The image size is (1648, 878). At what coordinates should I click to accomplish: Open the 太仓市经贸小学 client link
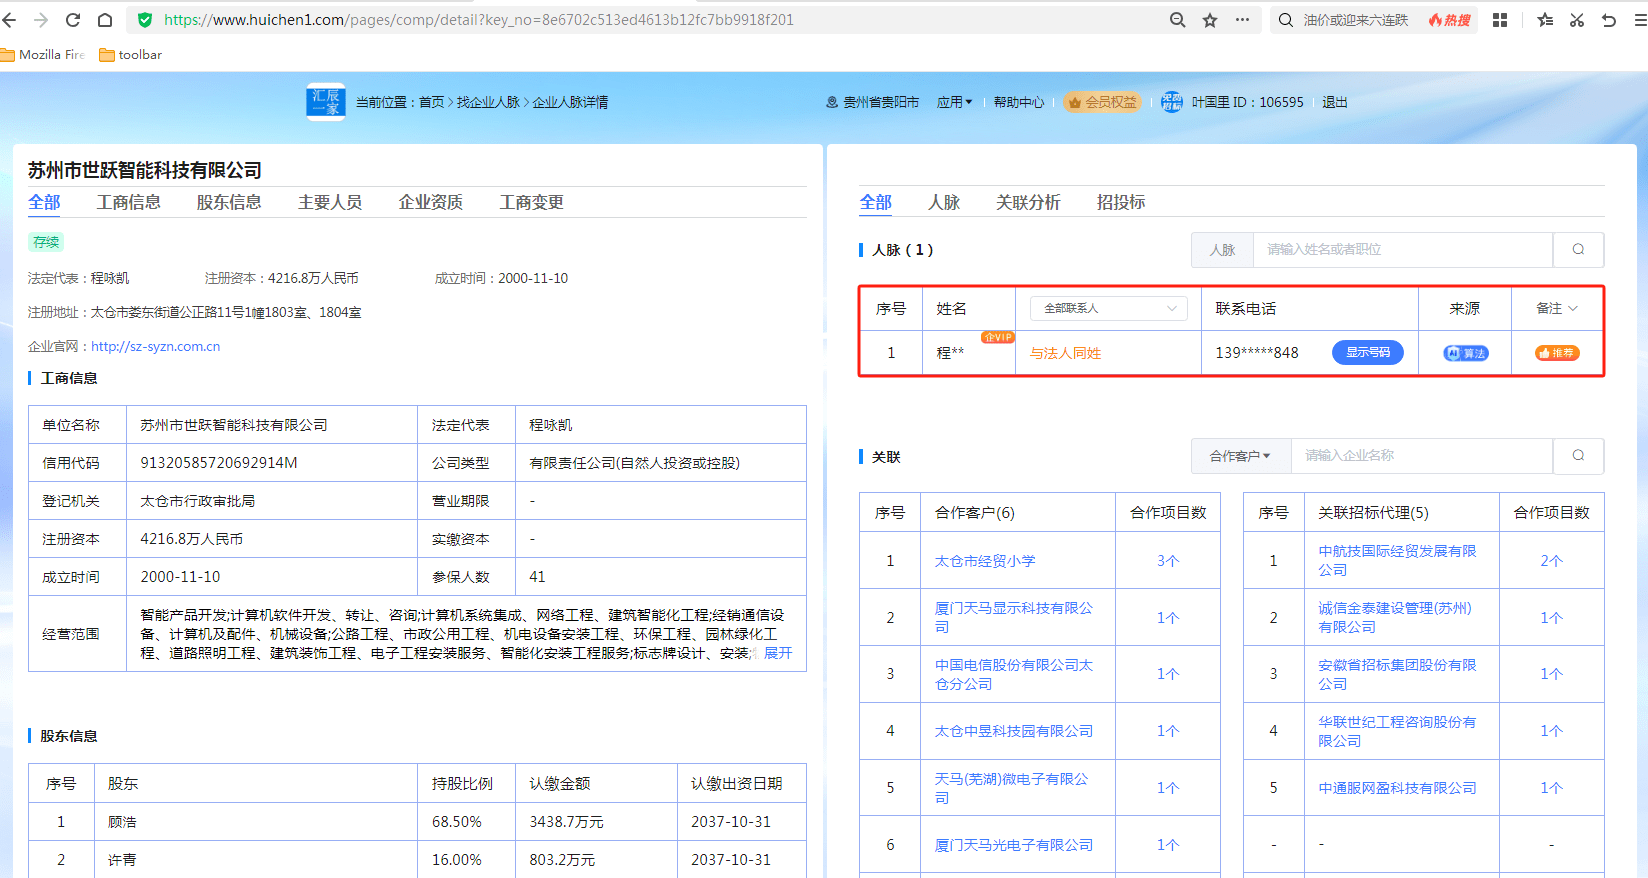click(985, 561)
